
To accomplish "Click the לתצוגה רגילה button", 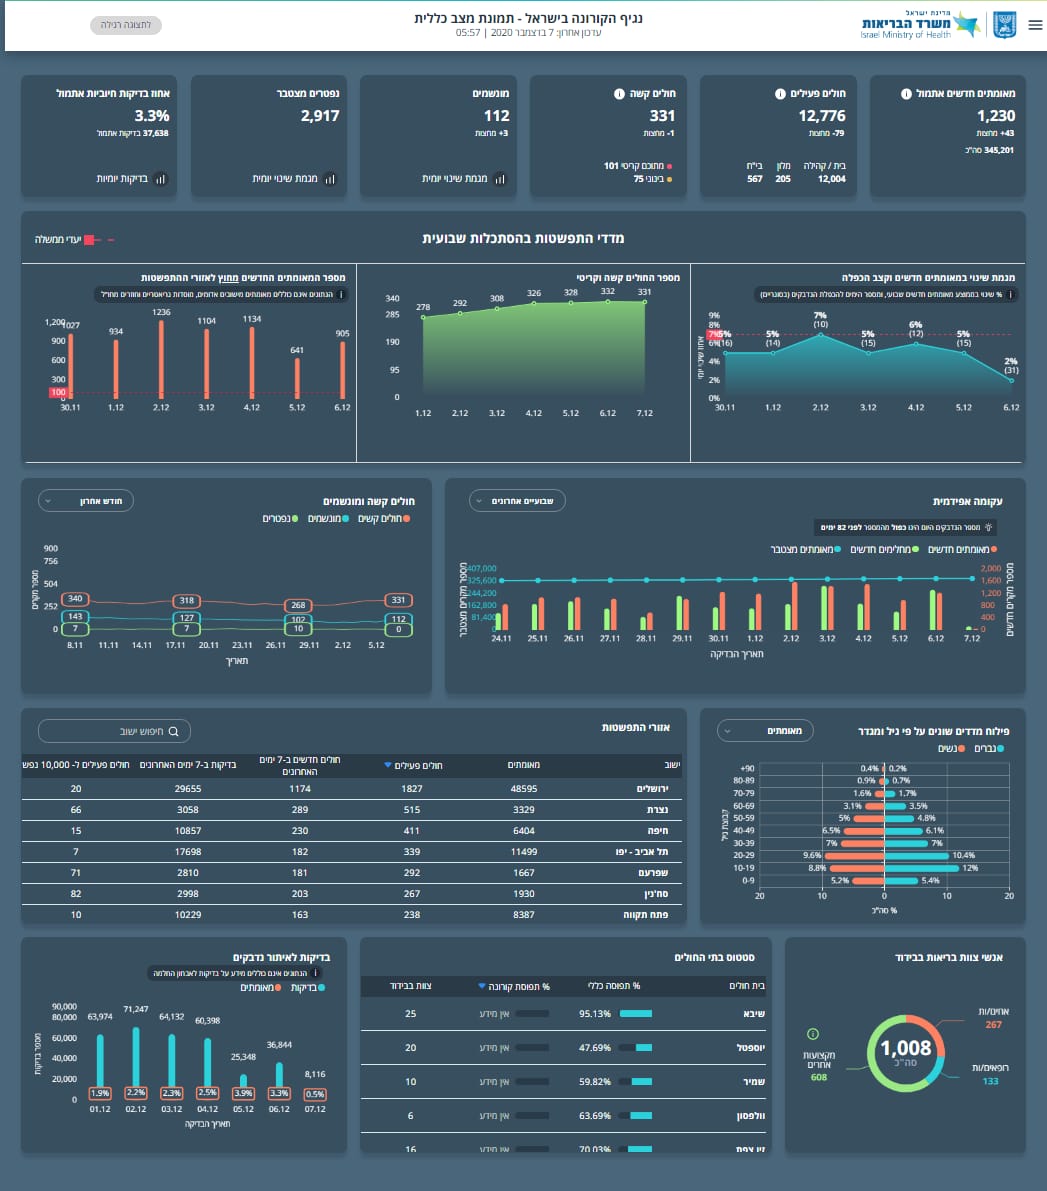I will coord(125,25).
